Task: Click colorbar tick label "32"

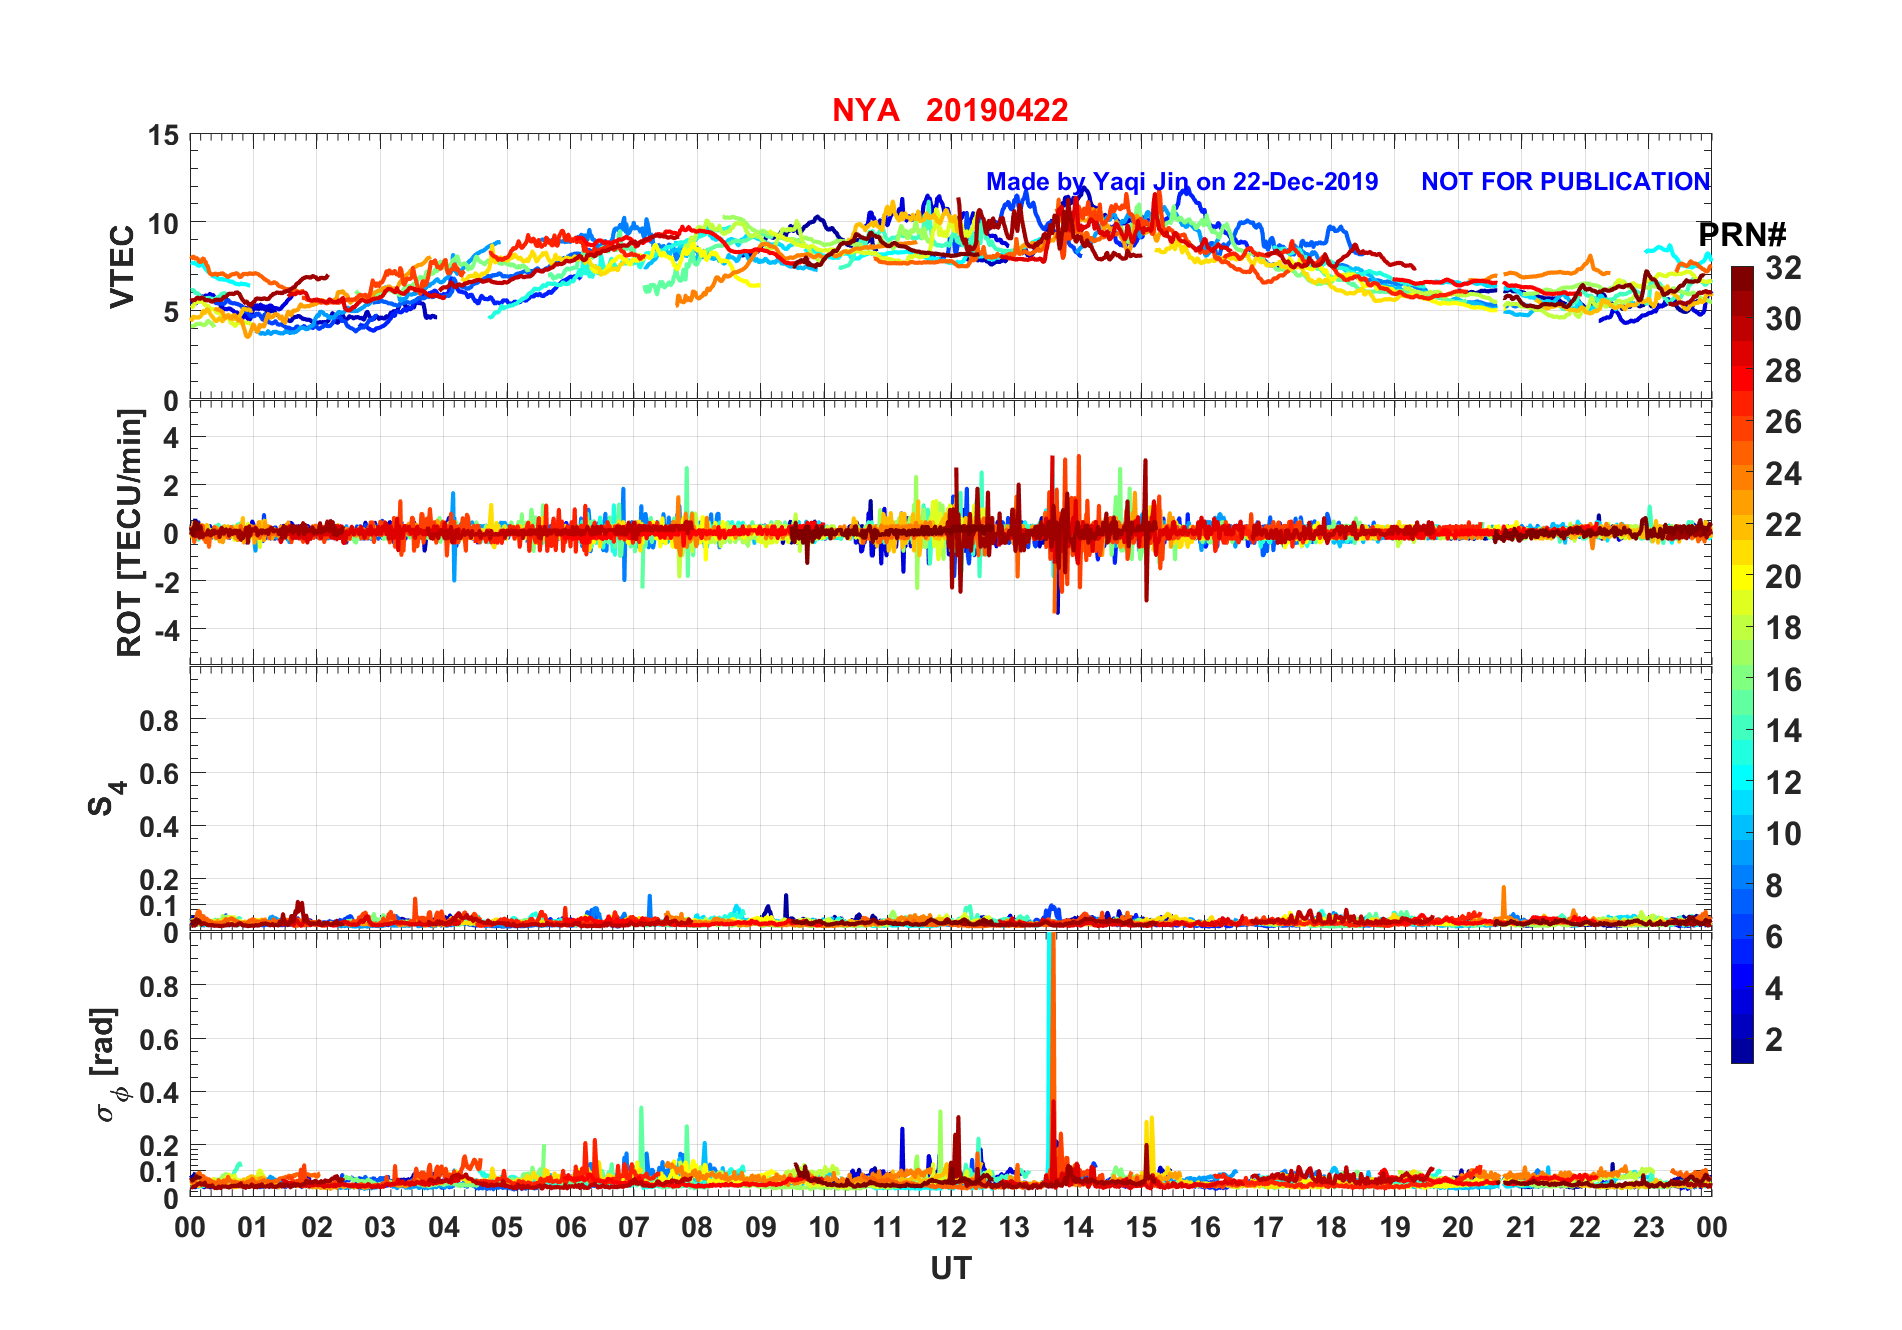Action: (x=1783, y=267)
